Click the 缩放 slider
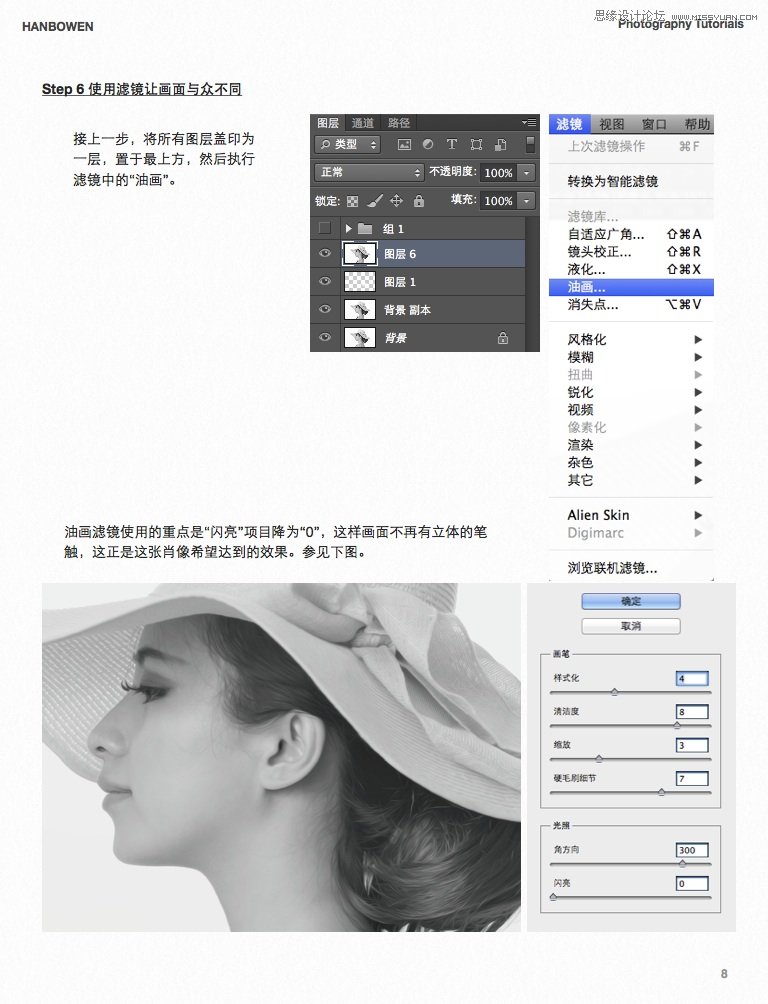This screenshot has height=1004, width=768. 630,759
